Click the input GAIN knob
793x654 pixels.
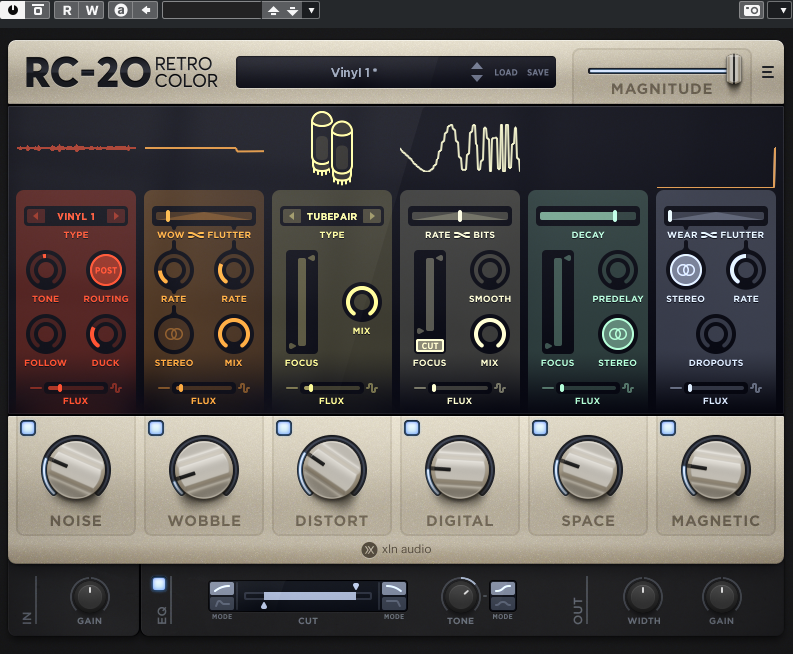(x=90, y=596)
